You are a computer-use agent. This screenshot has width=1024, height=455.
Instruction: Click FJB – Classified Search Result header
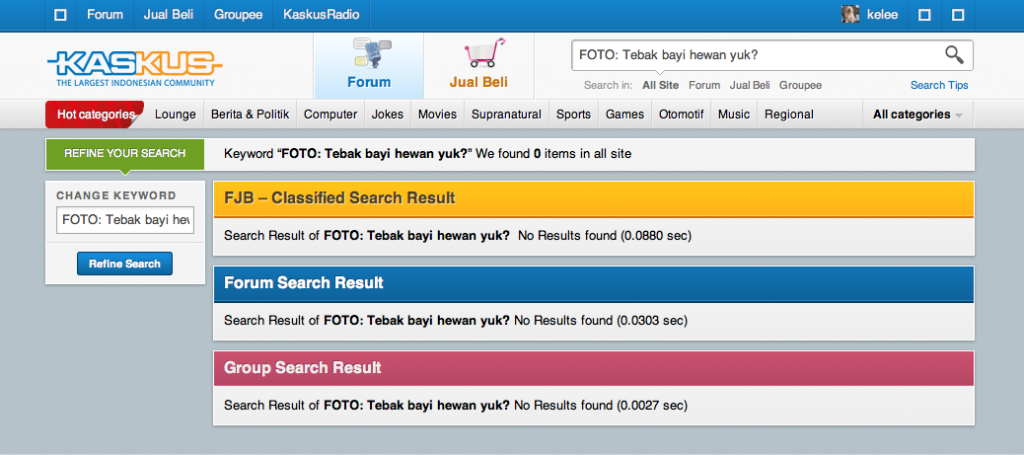pos(594,198)
